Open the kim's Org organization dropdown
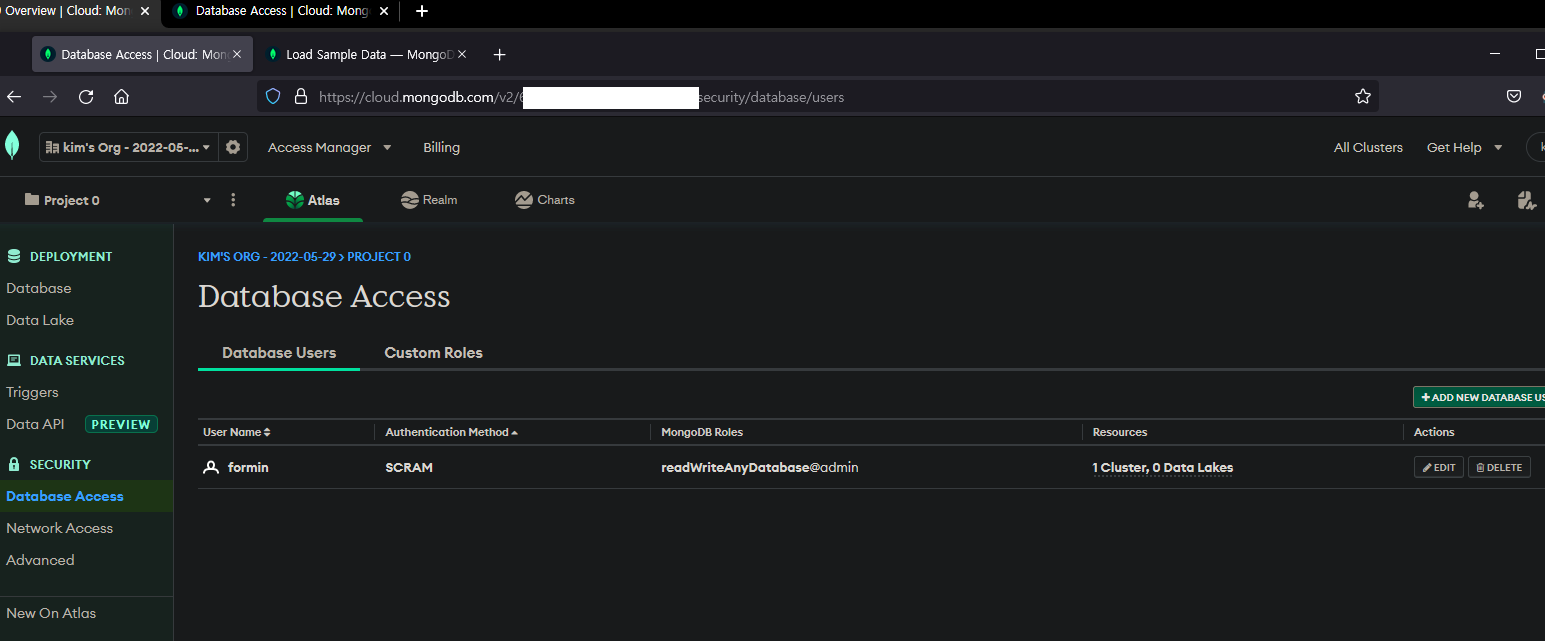This screenshot has height=641, width=1545. 128,147
